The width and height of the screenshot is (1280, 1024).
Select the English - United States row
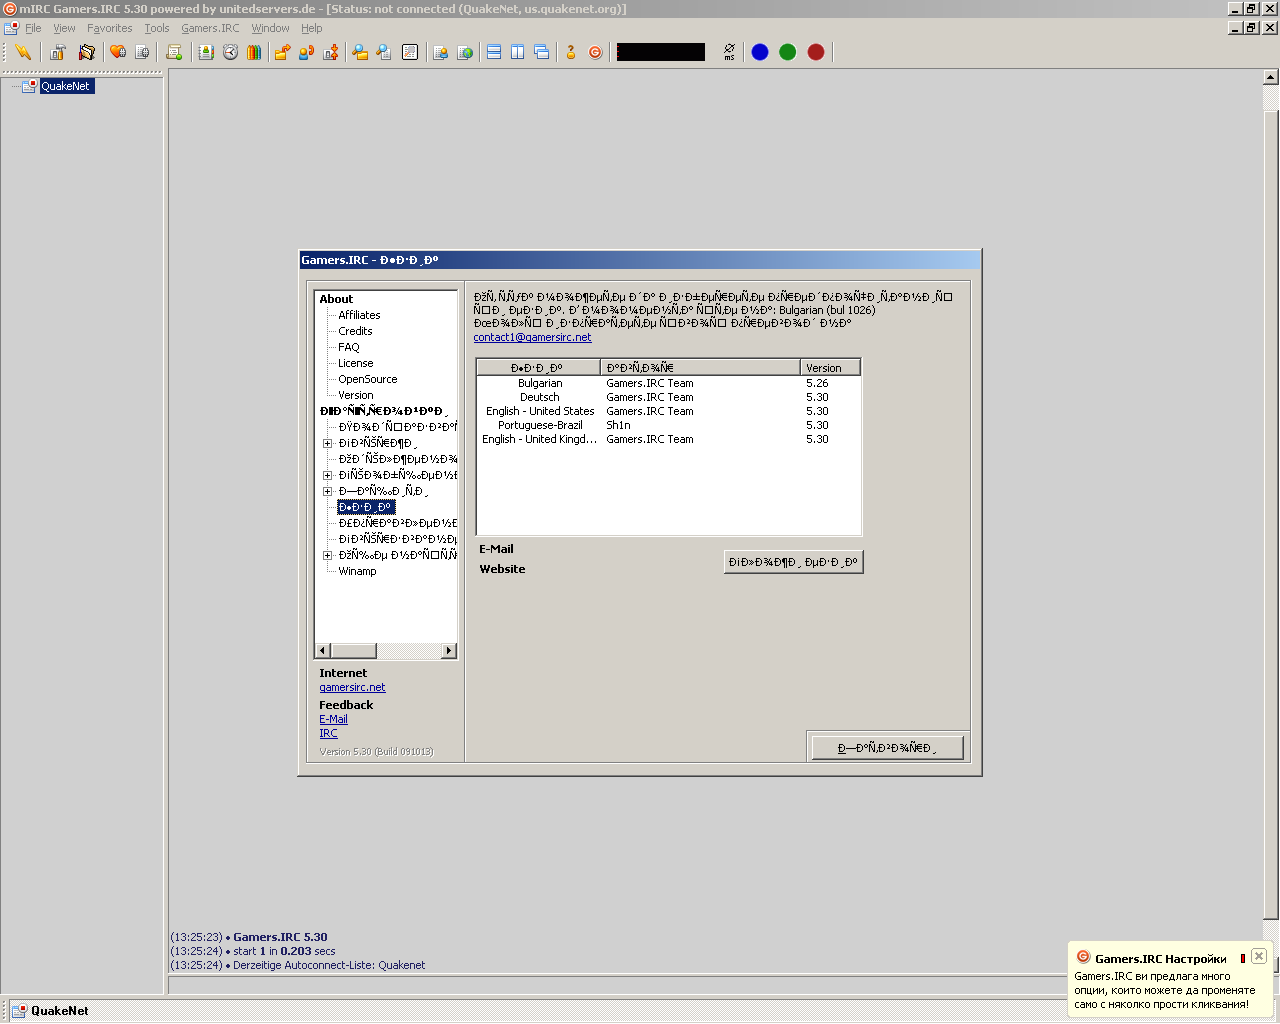click(x=668, y=411)
